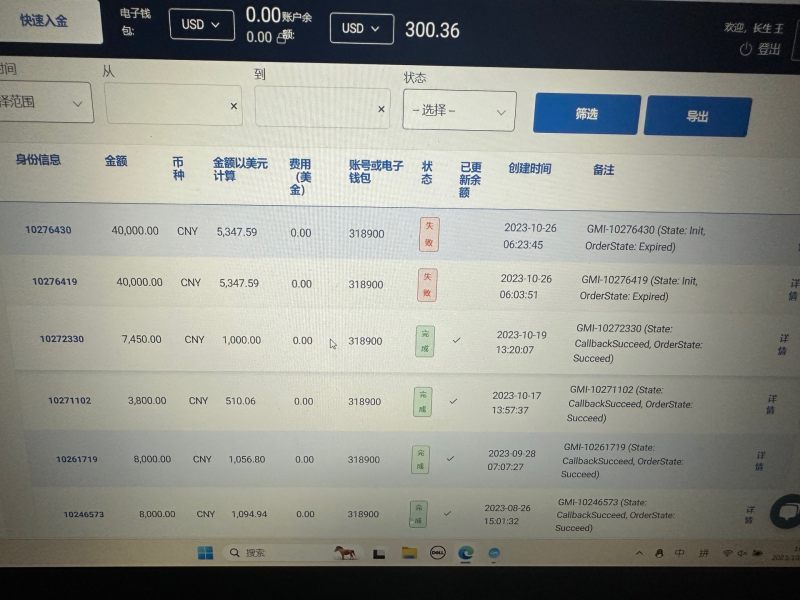Open the blue round app in taskbar

click(x=494, y=554)
